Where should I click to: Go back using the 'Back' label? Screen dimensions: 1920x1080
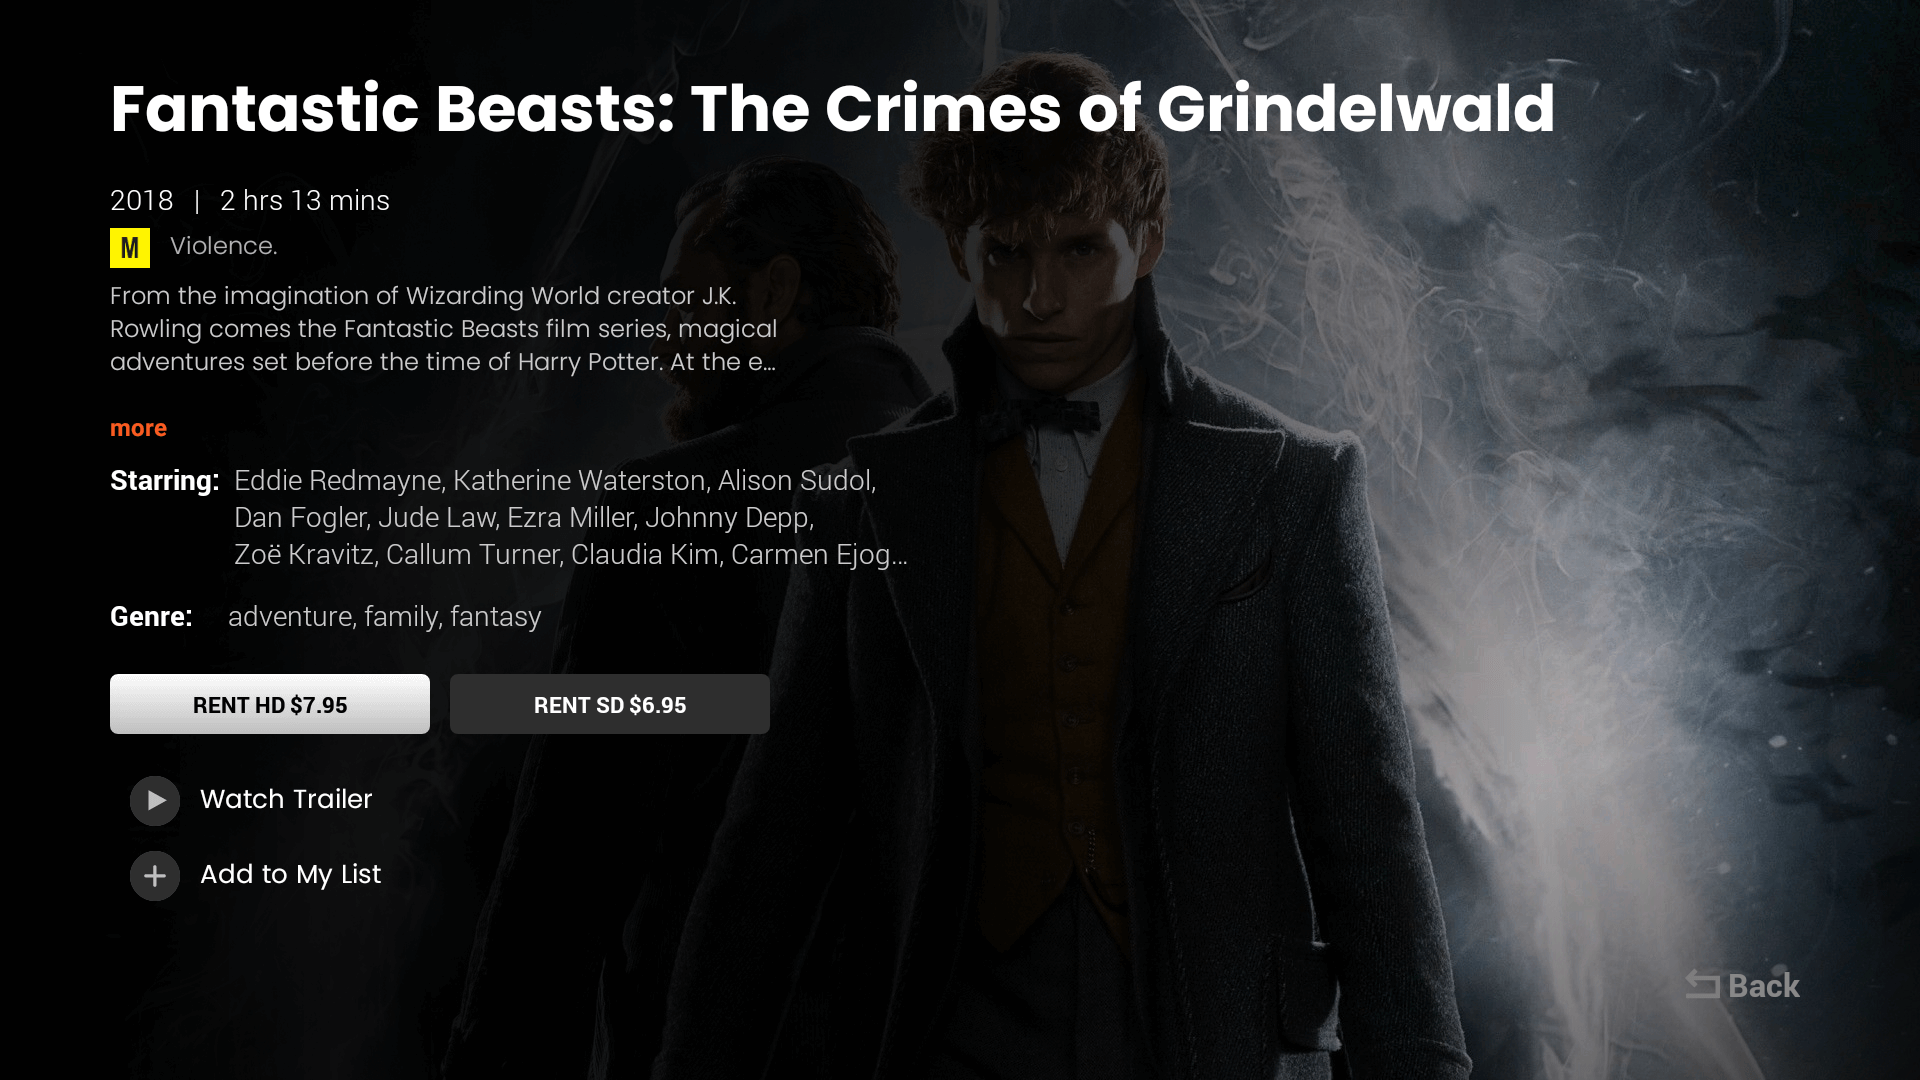coord(1764,986)
